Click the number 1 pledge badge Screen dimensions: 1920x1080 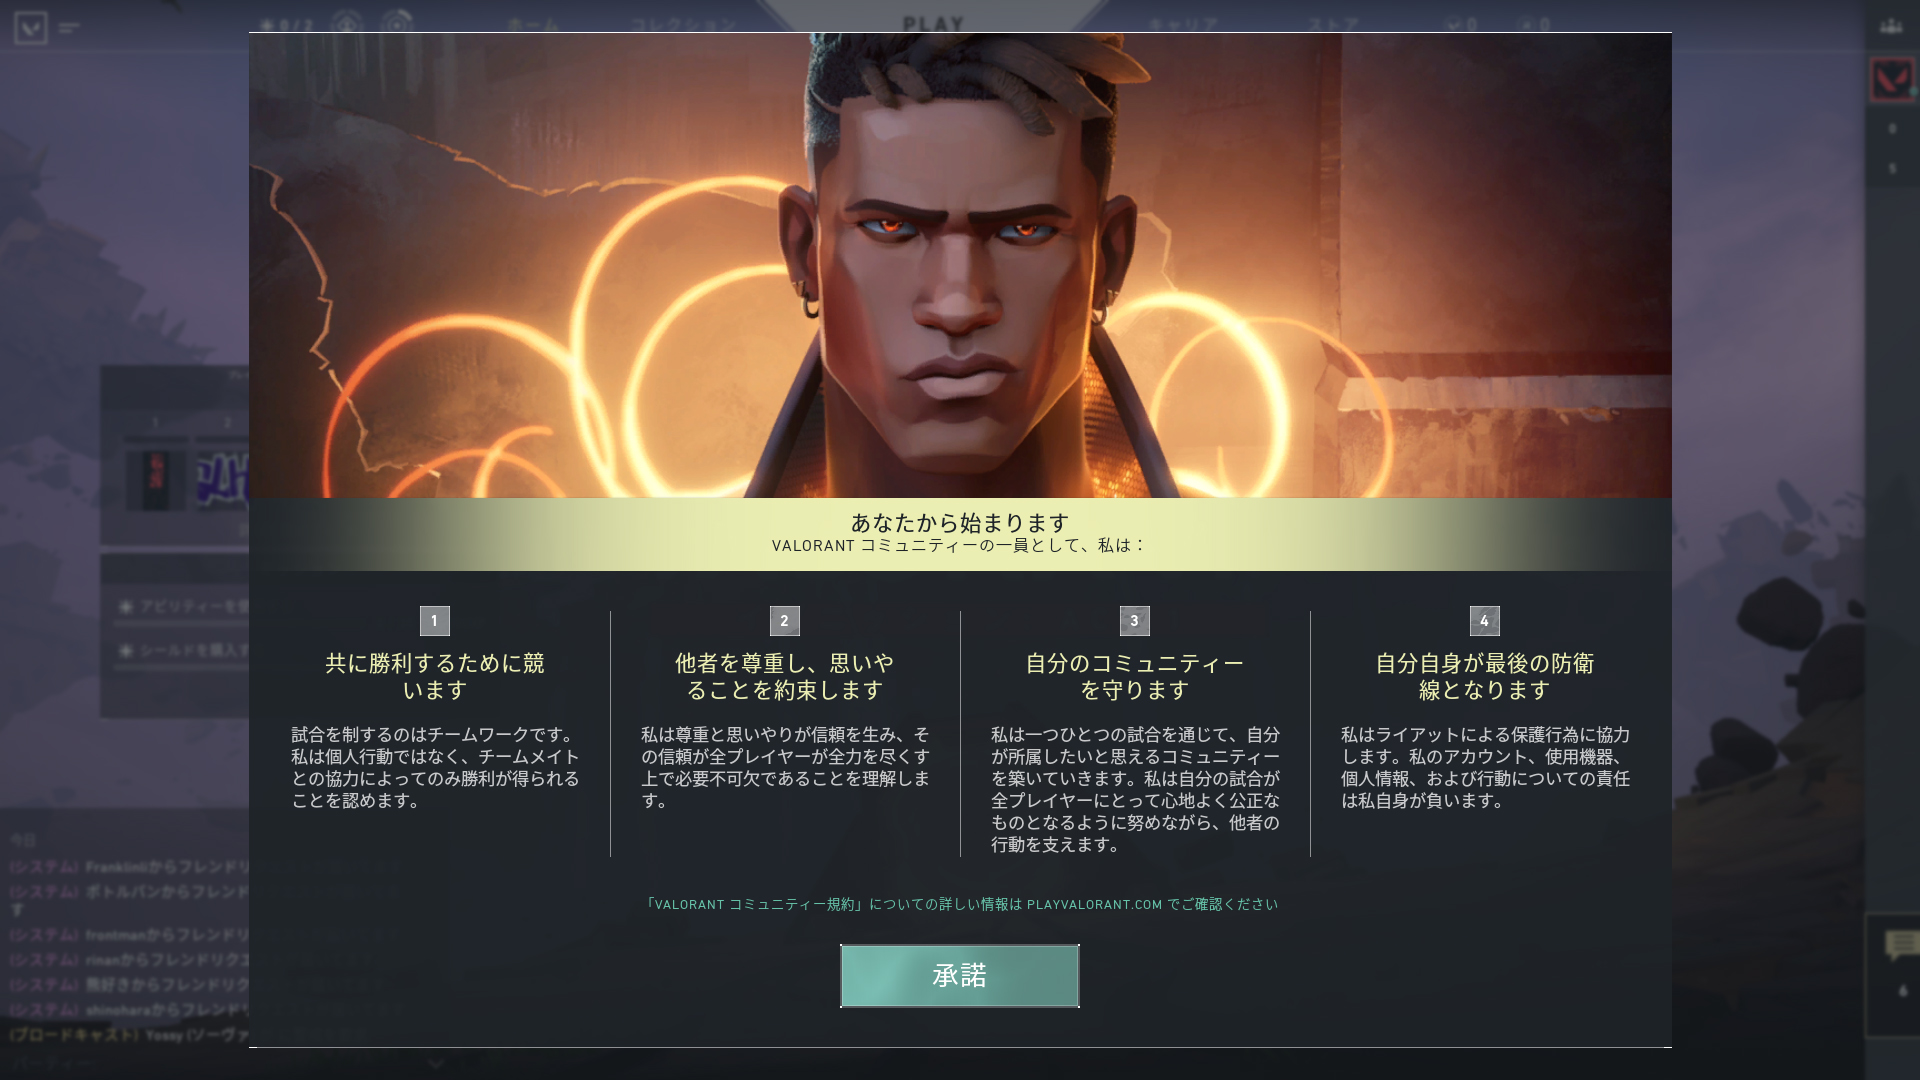434,621
